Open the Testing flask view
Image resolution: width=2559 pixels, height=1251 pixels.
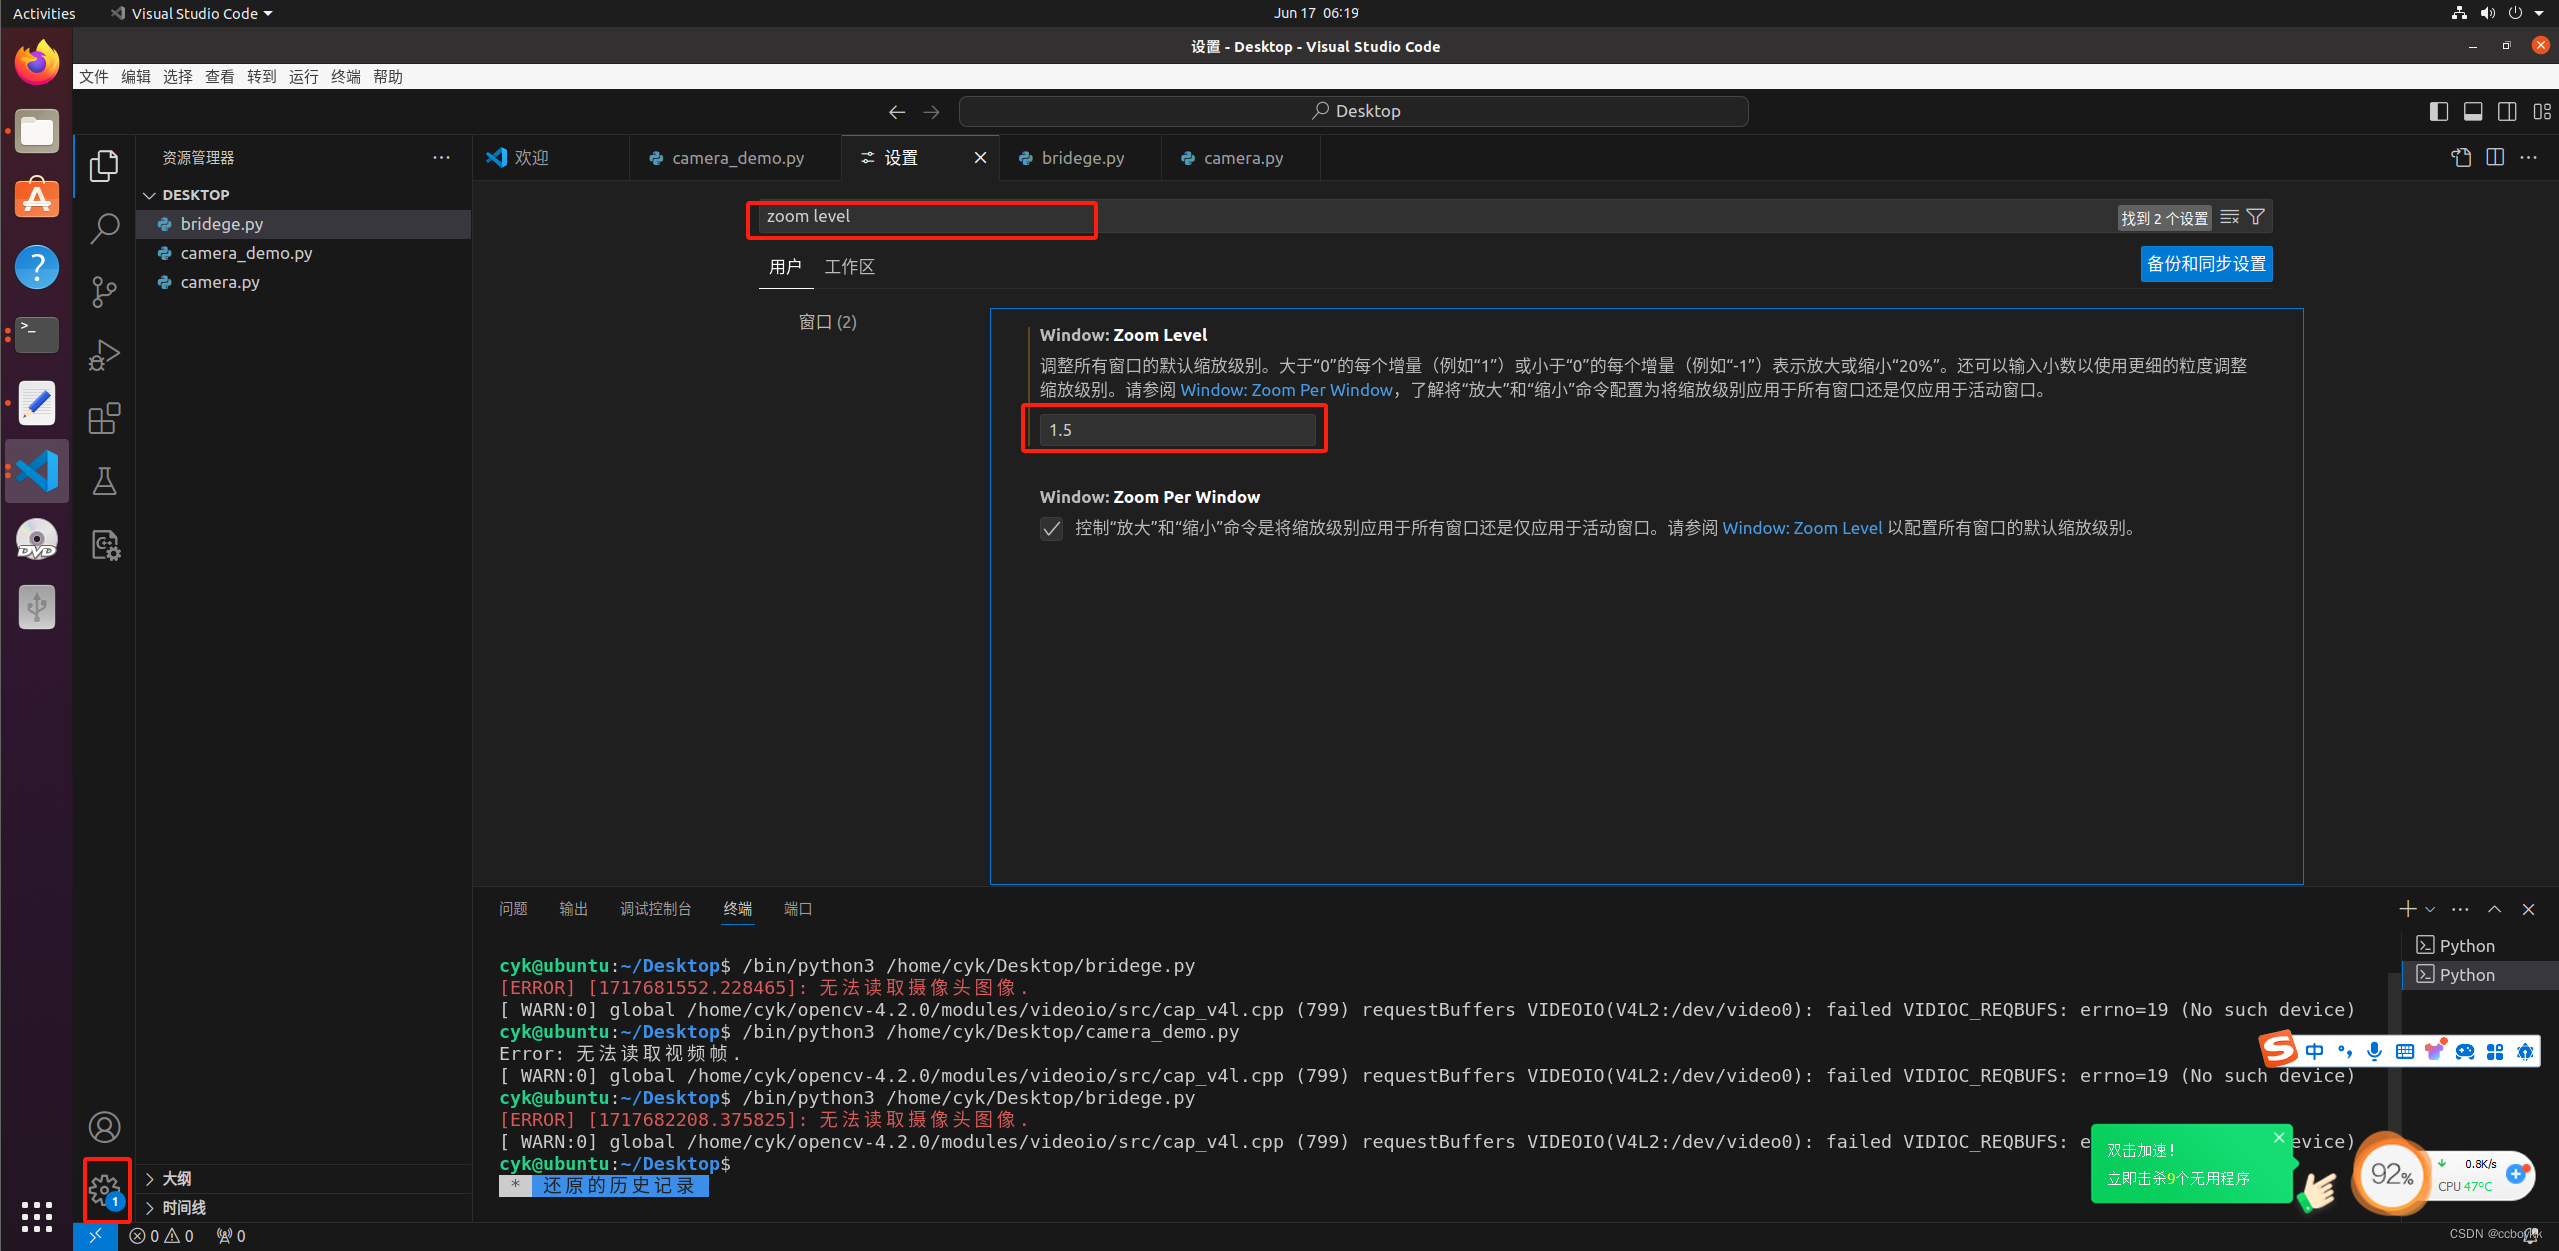coord(104,482)
